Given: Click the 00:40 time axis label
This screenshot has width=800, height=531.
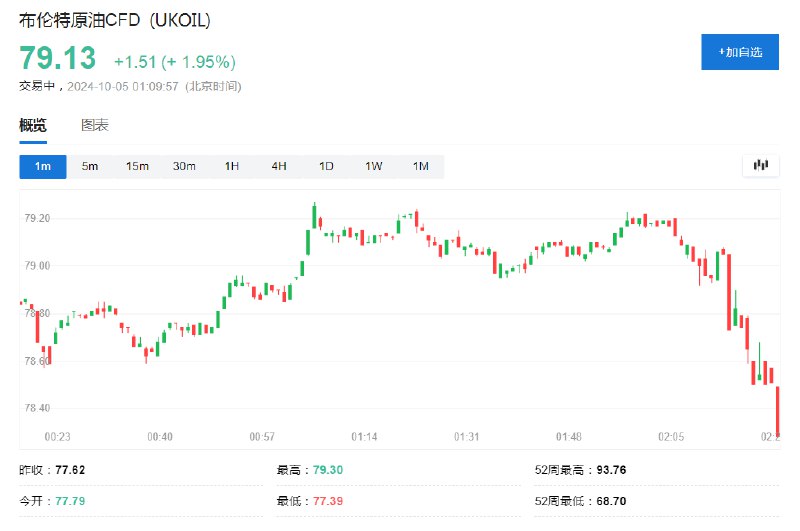Looking at the screenshot, I should [x=160, y=437].
